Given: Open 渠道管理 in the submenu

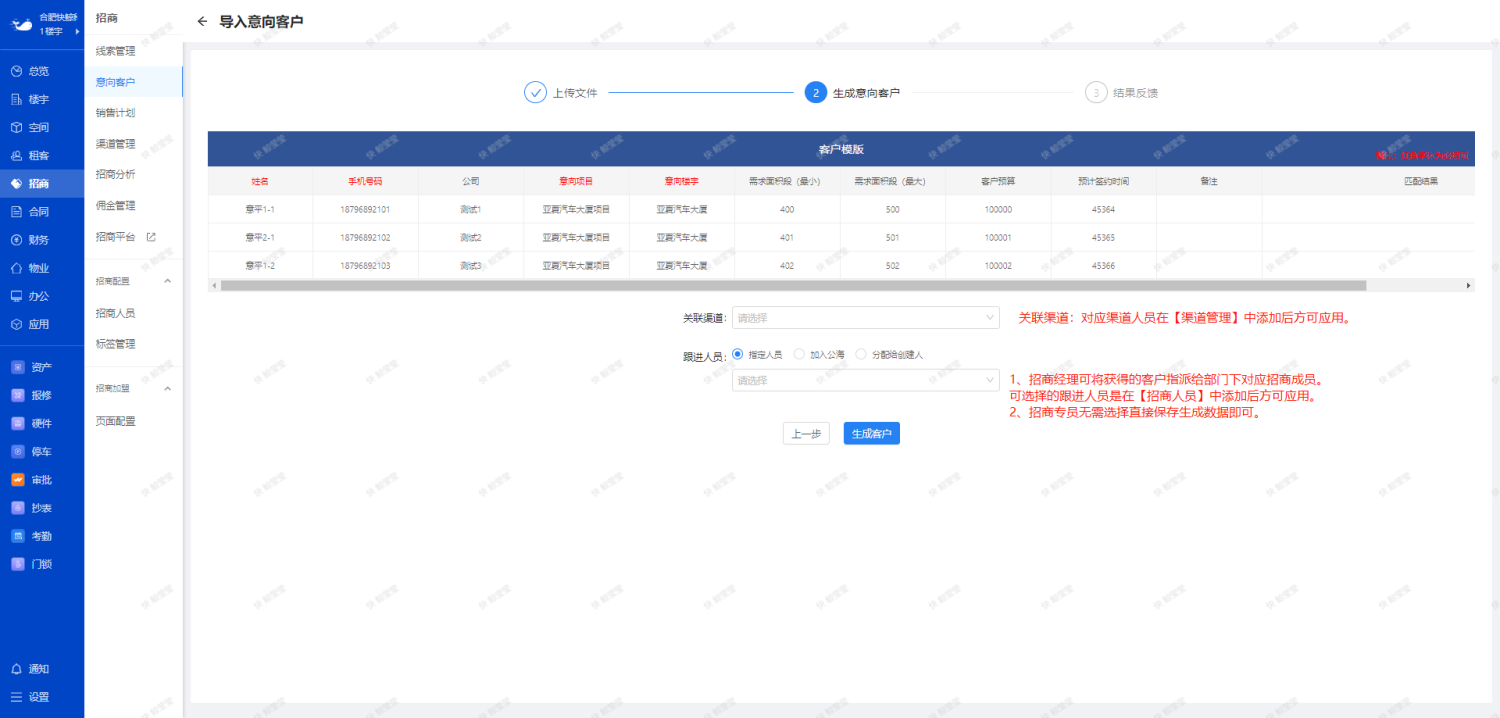Looking at the screenshot, I should 115,144.
